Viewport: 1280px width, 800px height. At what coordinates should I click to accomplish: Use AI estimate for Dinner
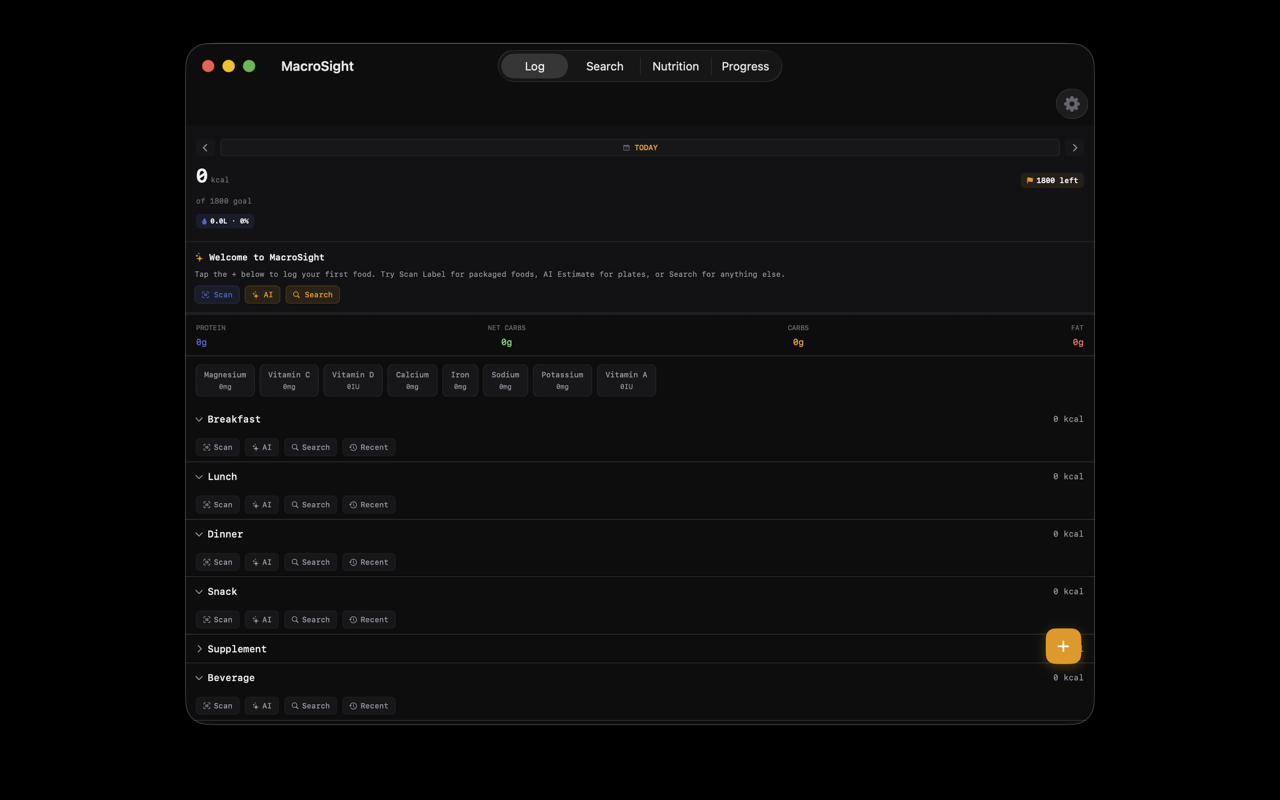point(262,562)
